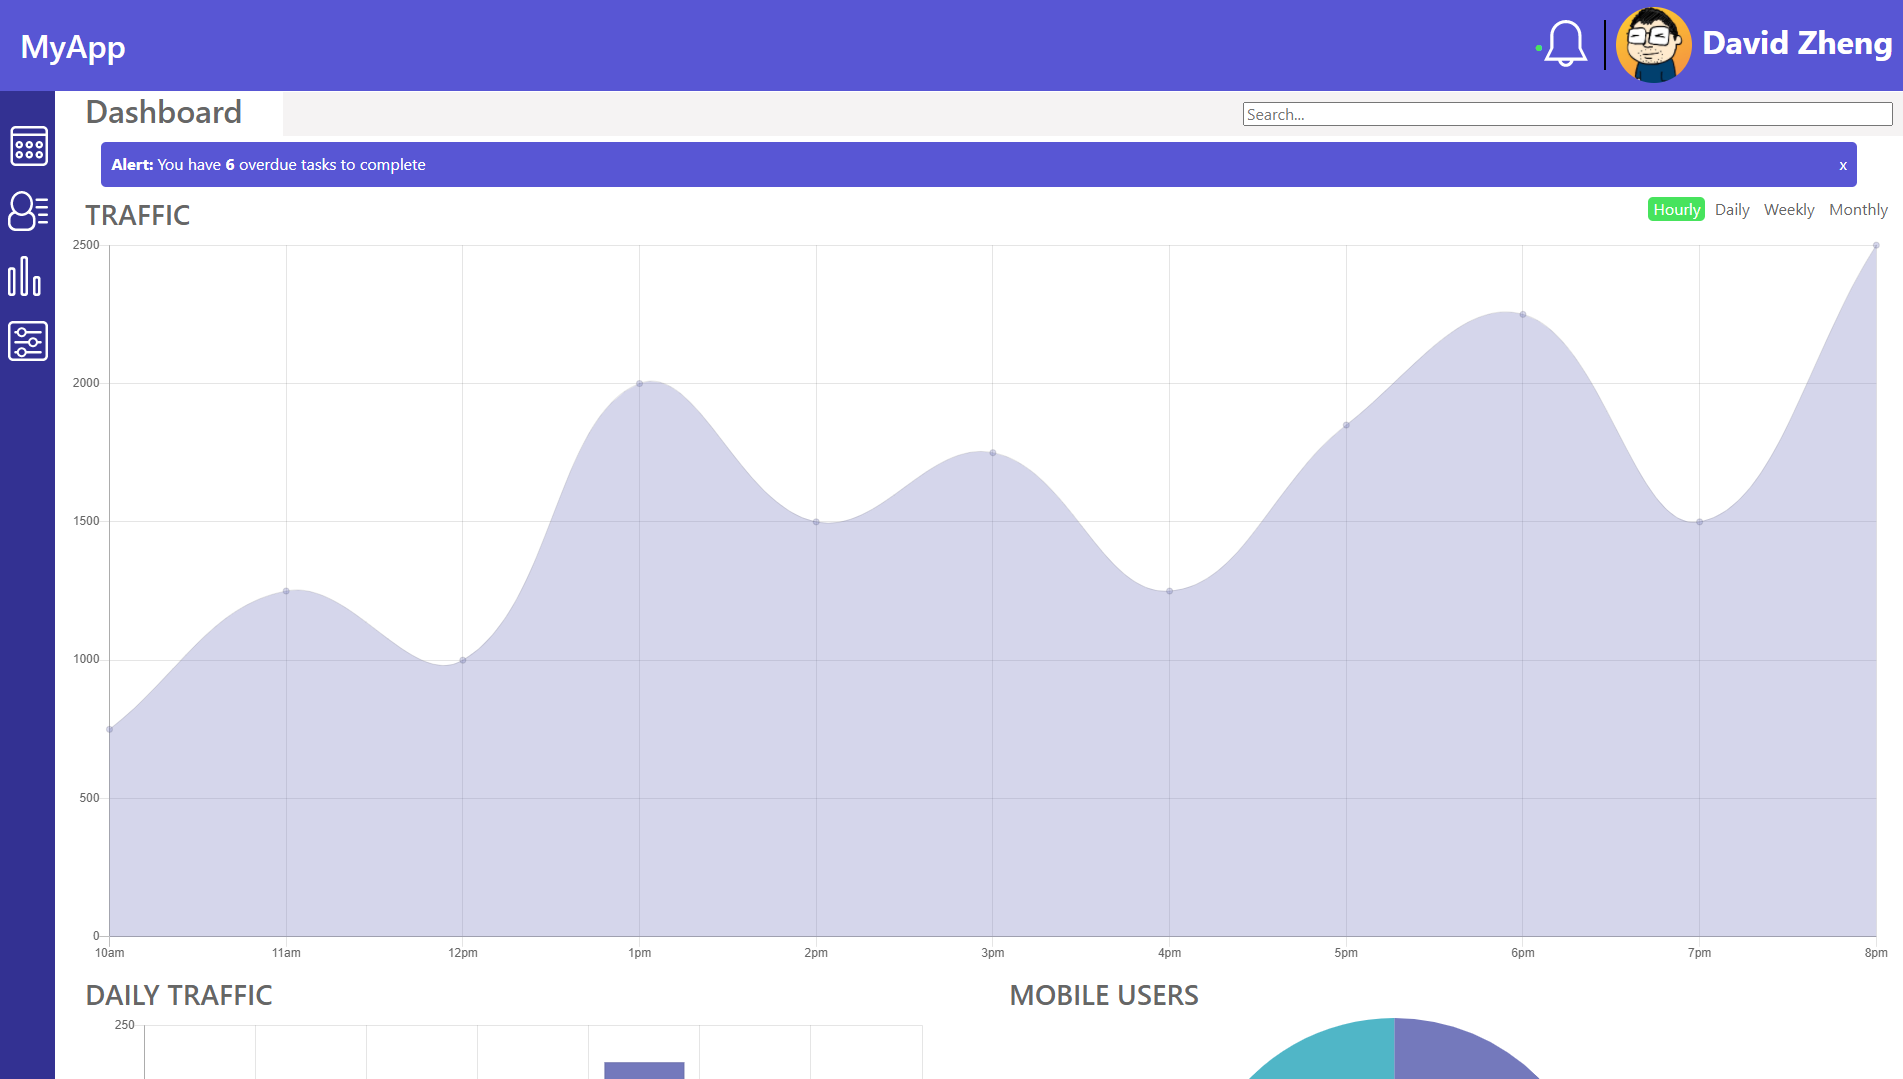Screen dimensions: 1903x1079
Task: Click the David Zheng username
Action: coord(1797,44)
